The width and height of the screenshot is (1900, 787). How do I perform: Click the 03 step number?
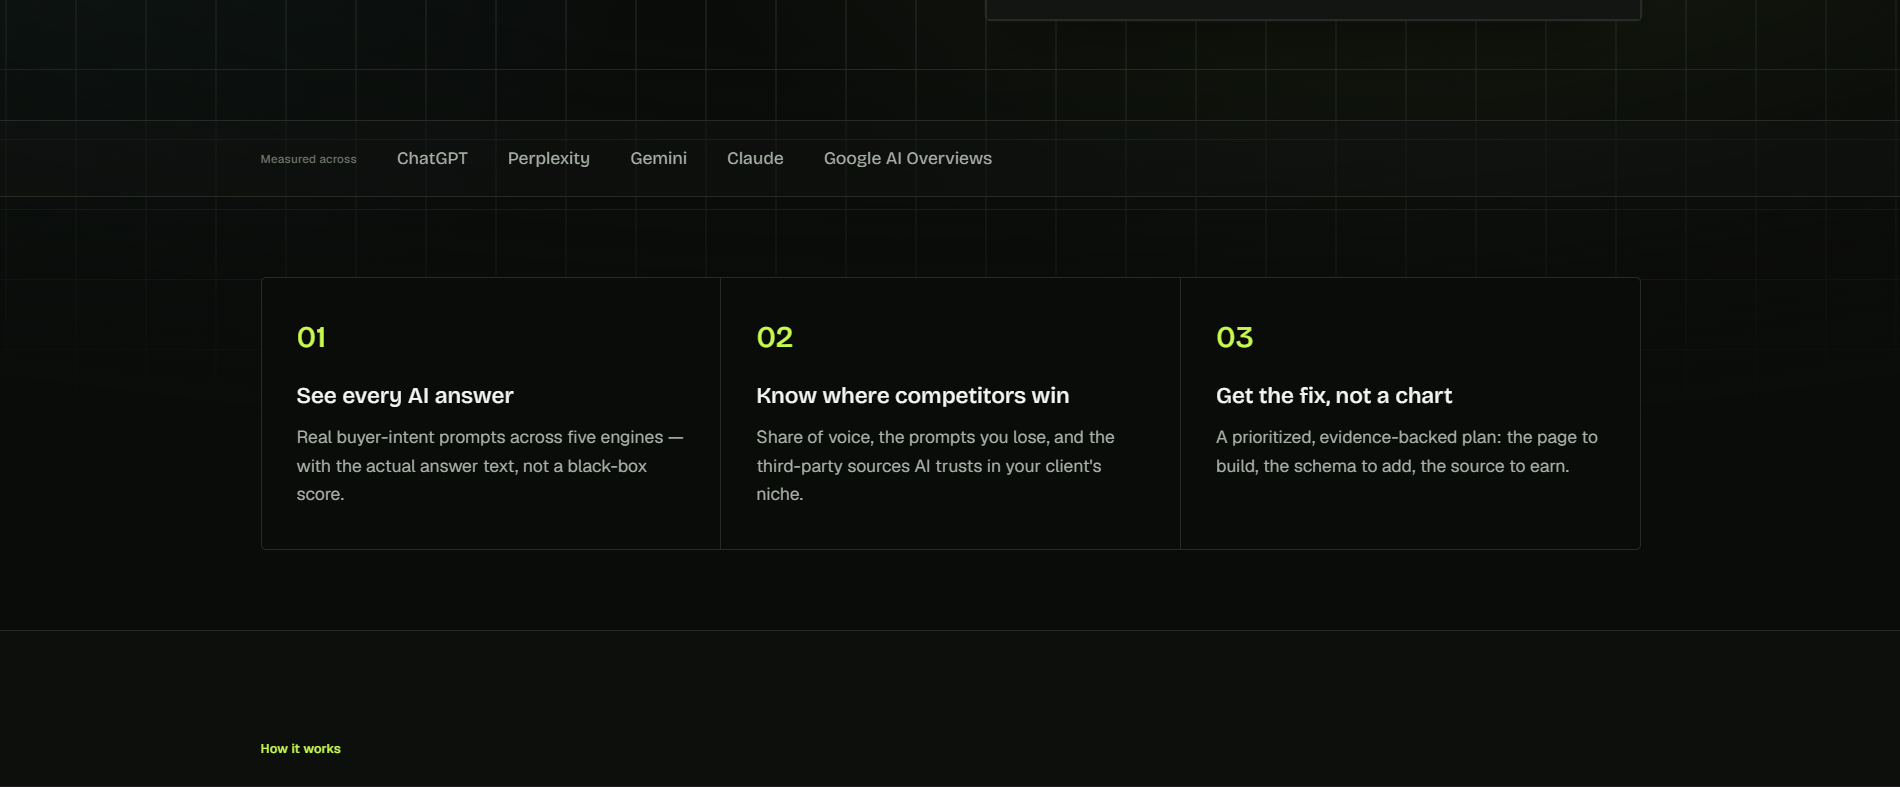point(1234,337)
